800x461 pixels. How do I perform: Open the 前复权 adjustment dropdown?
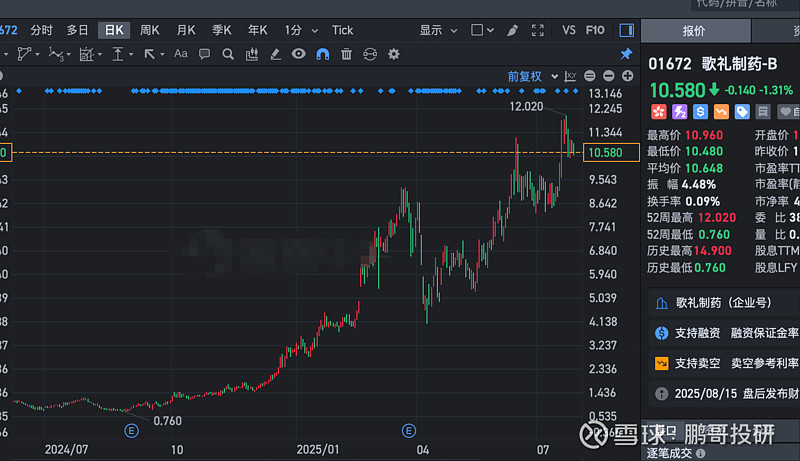pos(532,76)
